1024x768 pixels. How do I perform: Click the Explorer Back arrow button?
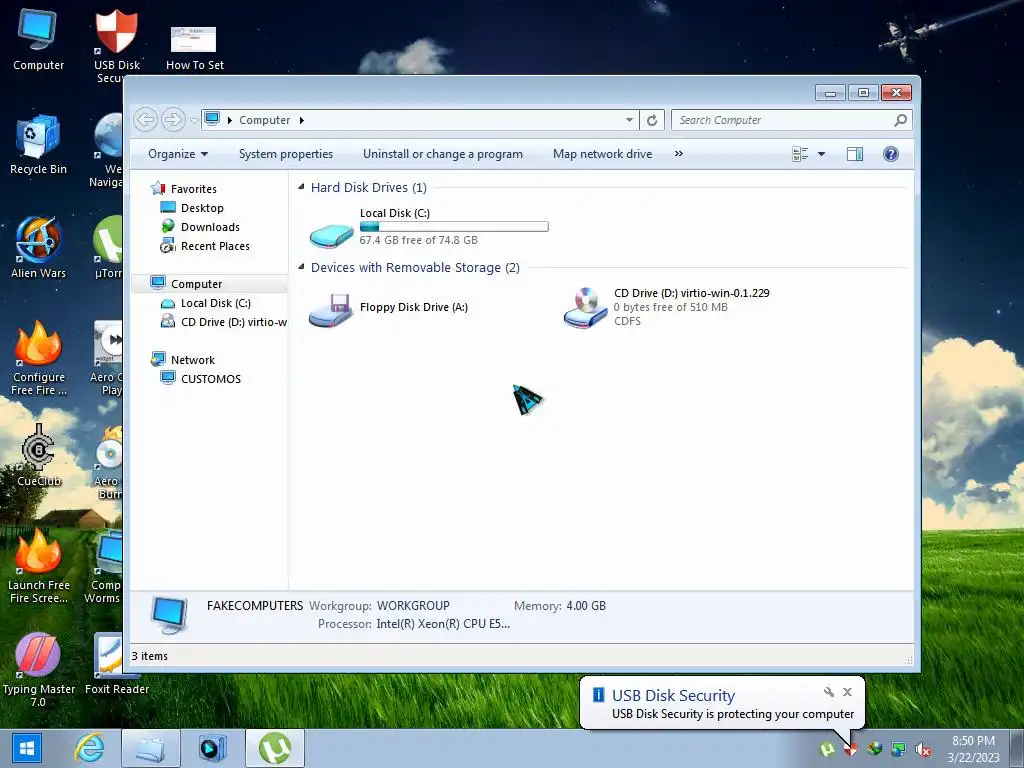coord(146,120)
